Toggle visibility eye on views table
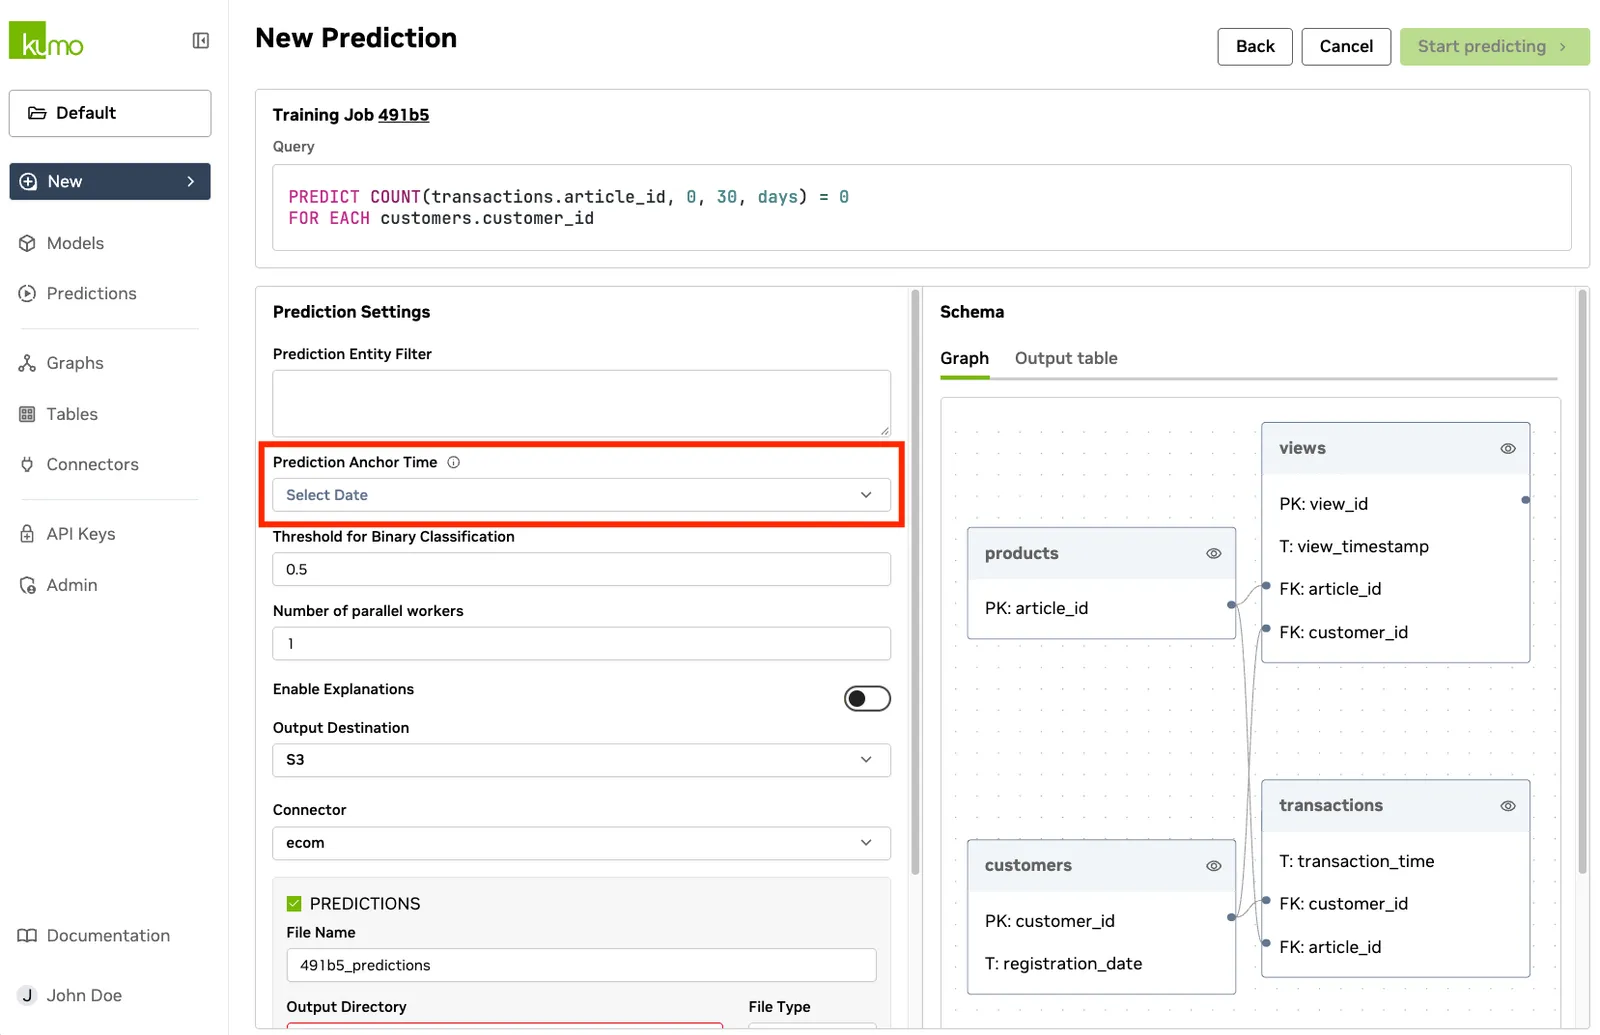Viewport: 1600px width, 1035px height. coord(1508,449)
